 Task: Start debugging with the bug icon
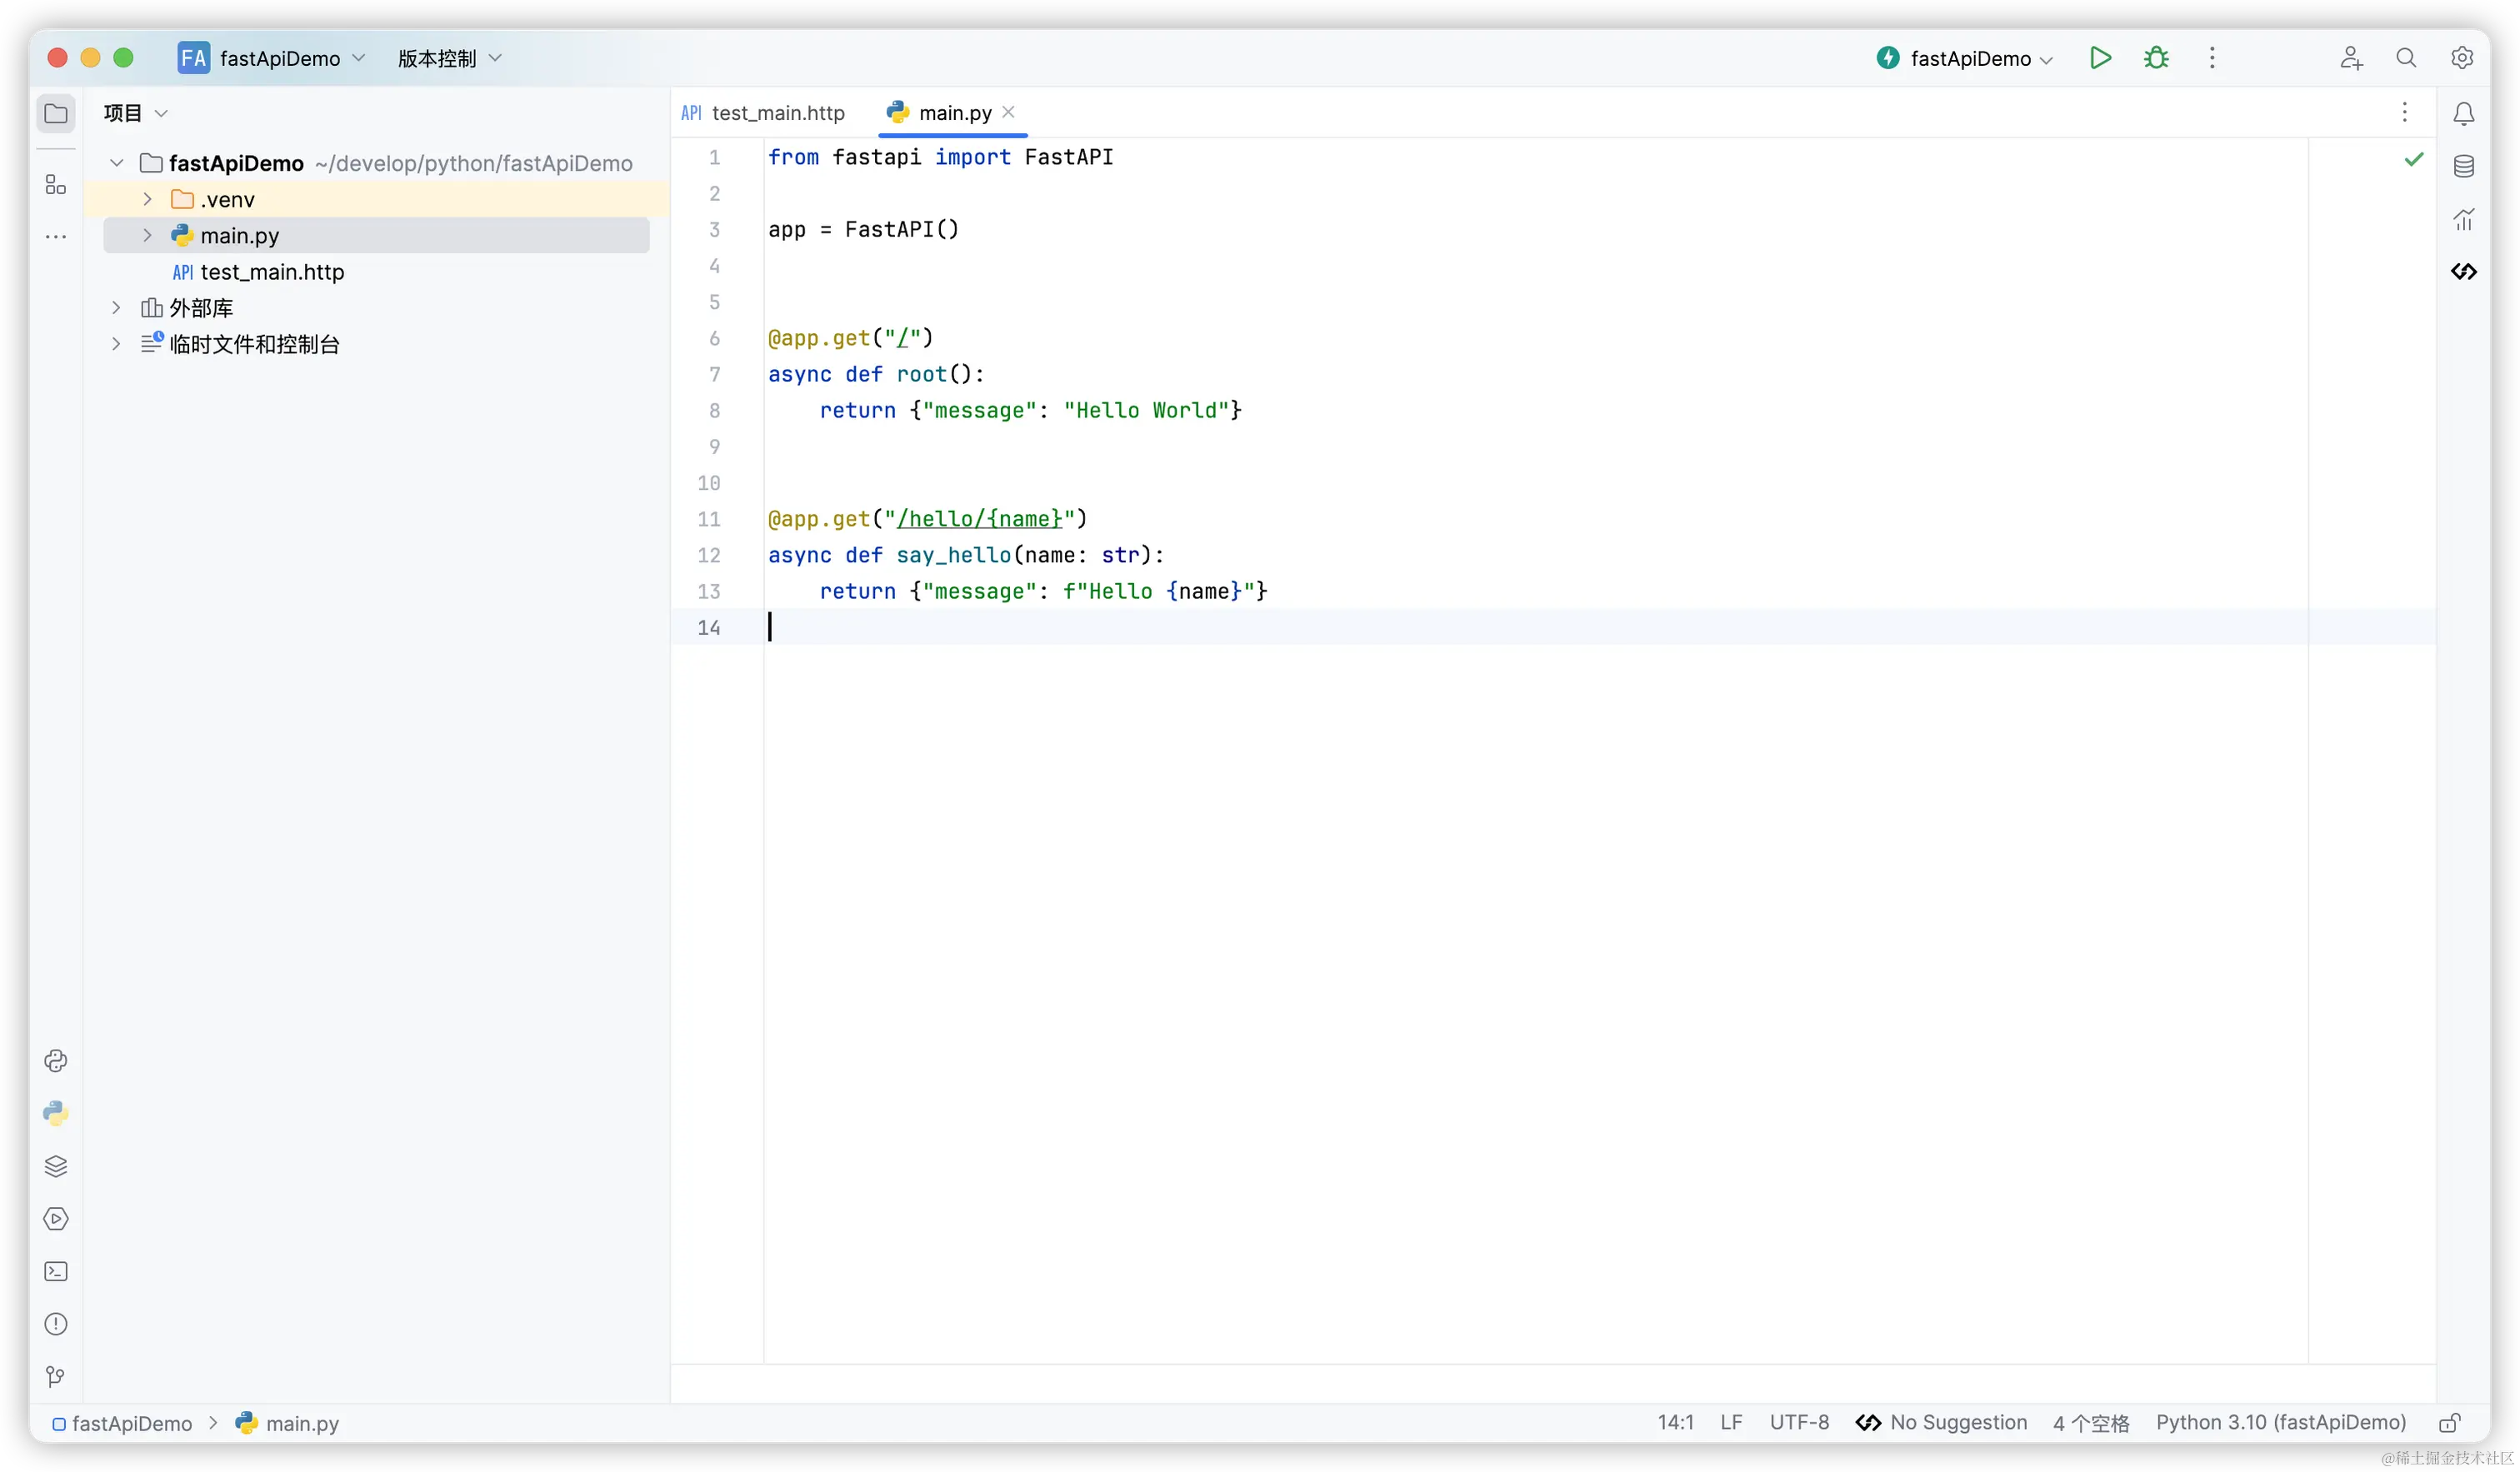[2156, 58]
